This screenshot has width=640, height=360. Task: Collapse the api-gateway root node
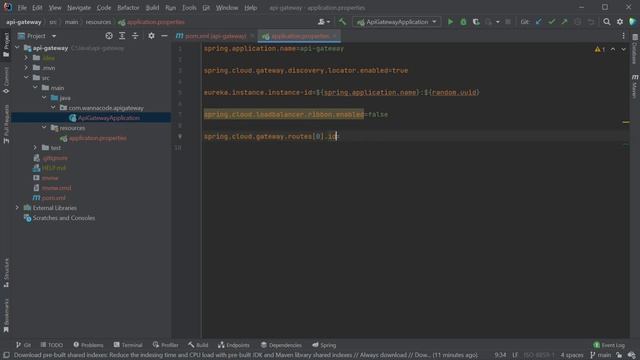(17, 48)
